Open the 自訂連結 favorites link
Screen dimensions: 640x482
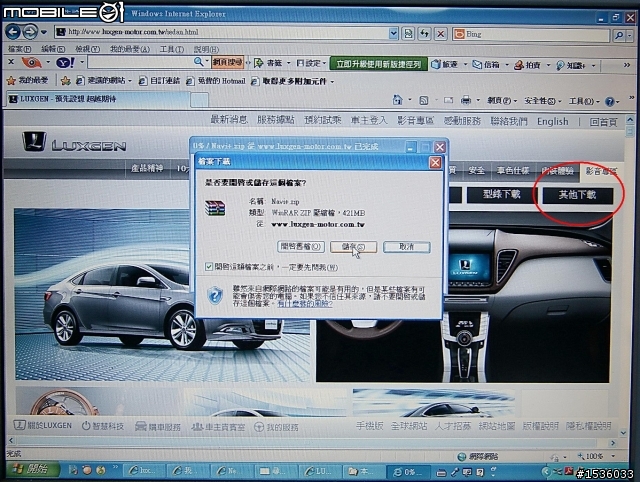[159, 81]
